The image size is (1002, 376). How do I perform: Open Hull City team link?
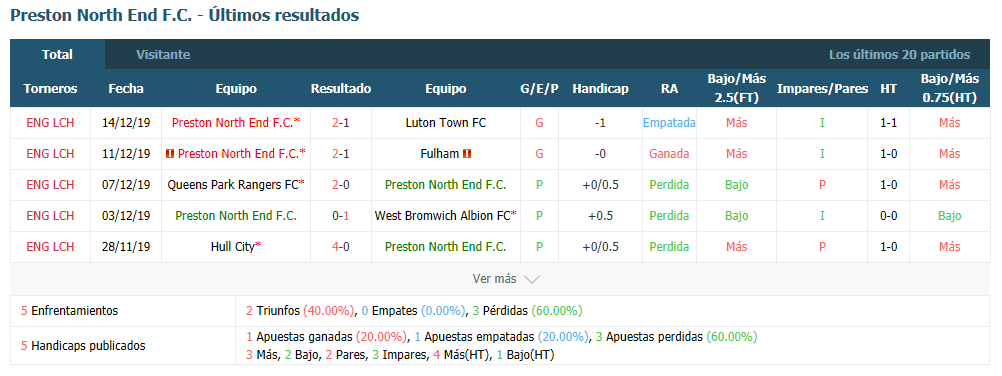tap(233, 246)
